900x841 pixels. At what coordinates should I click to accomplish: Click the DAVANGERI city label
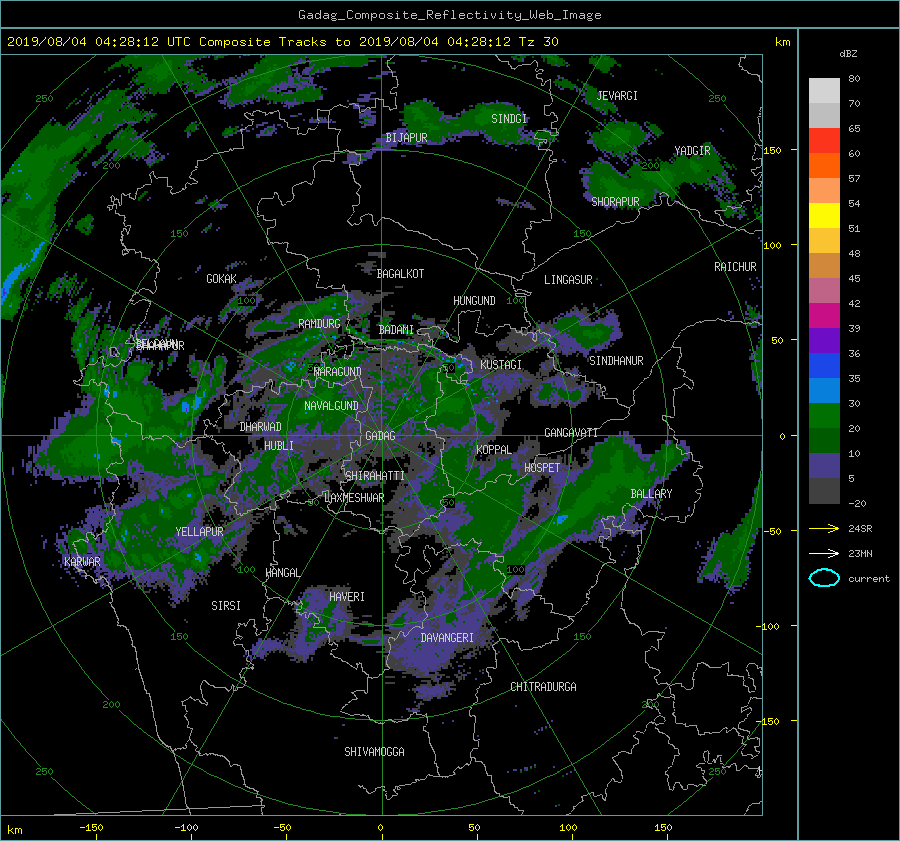tap(447, 638)
